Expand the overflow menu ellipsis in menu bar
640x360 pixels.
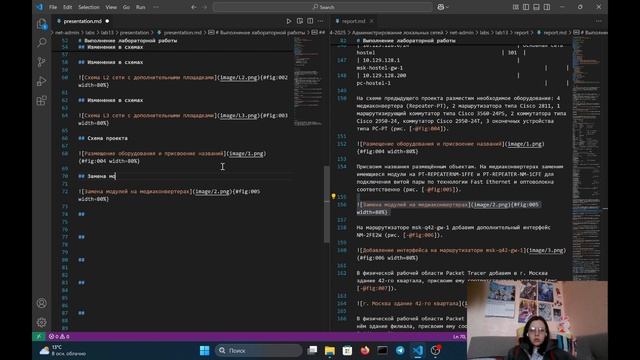coord(156,7)
